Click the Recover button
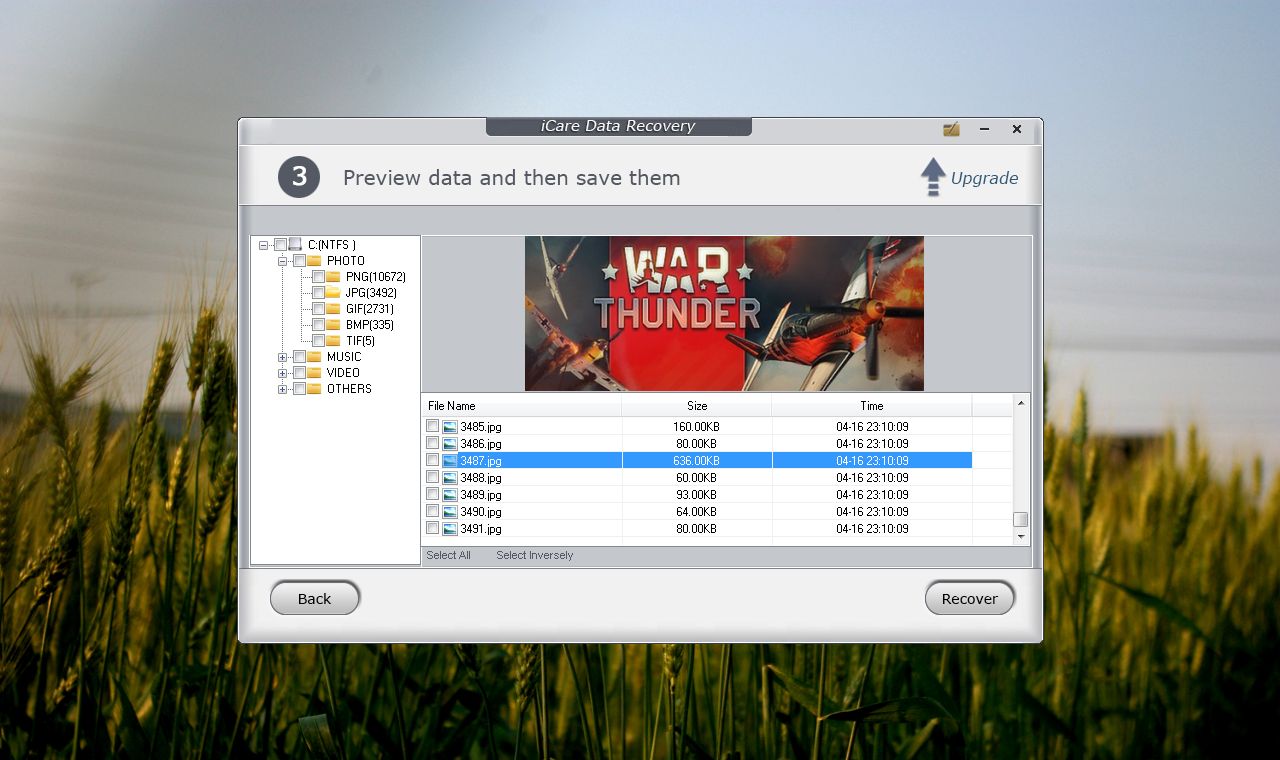 click(x=969, y=598)
